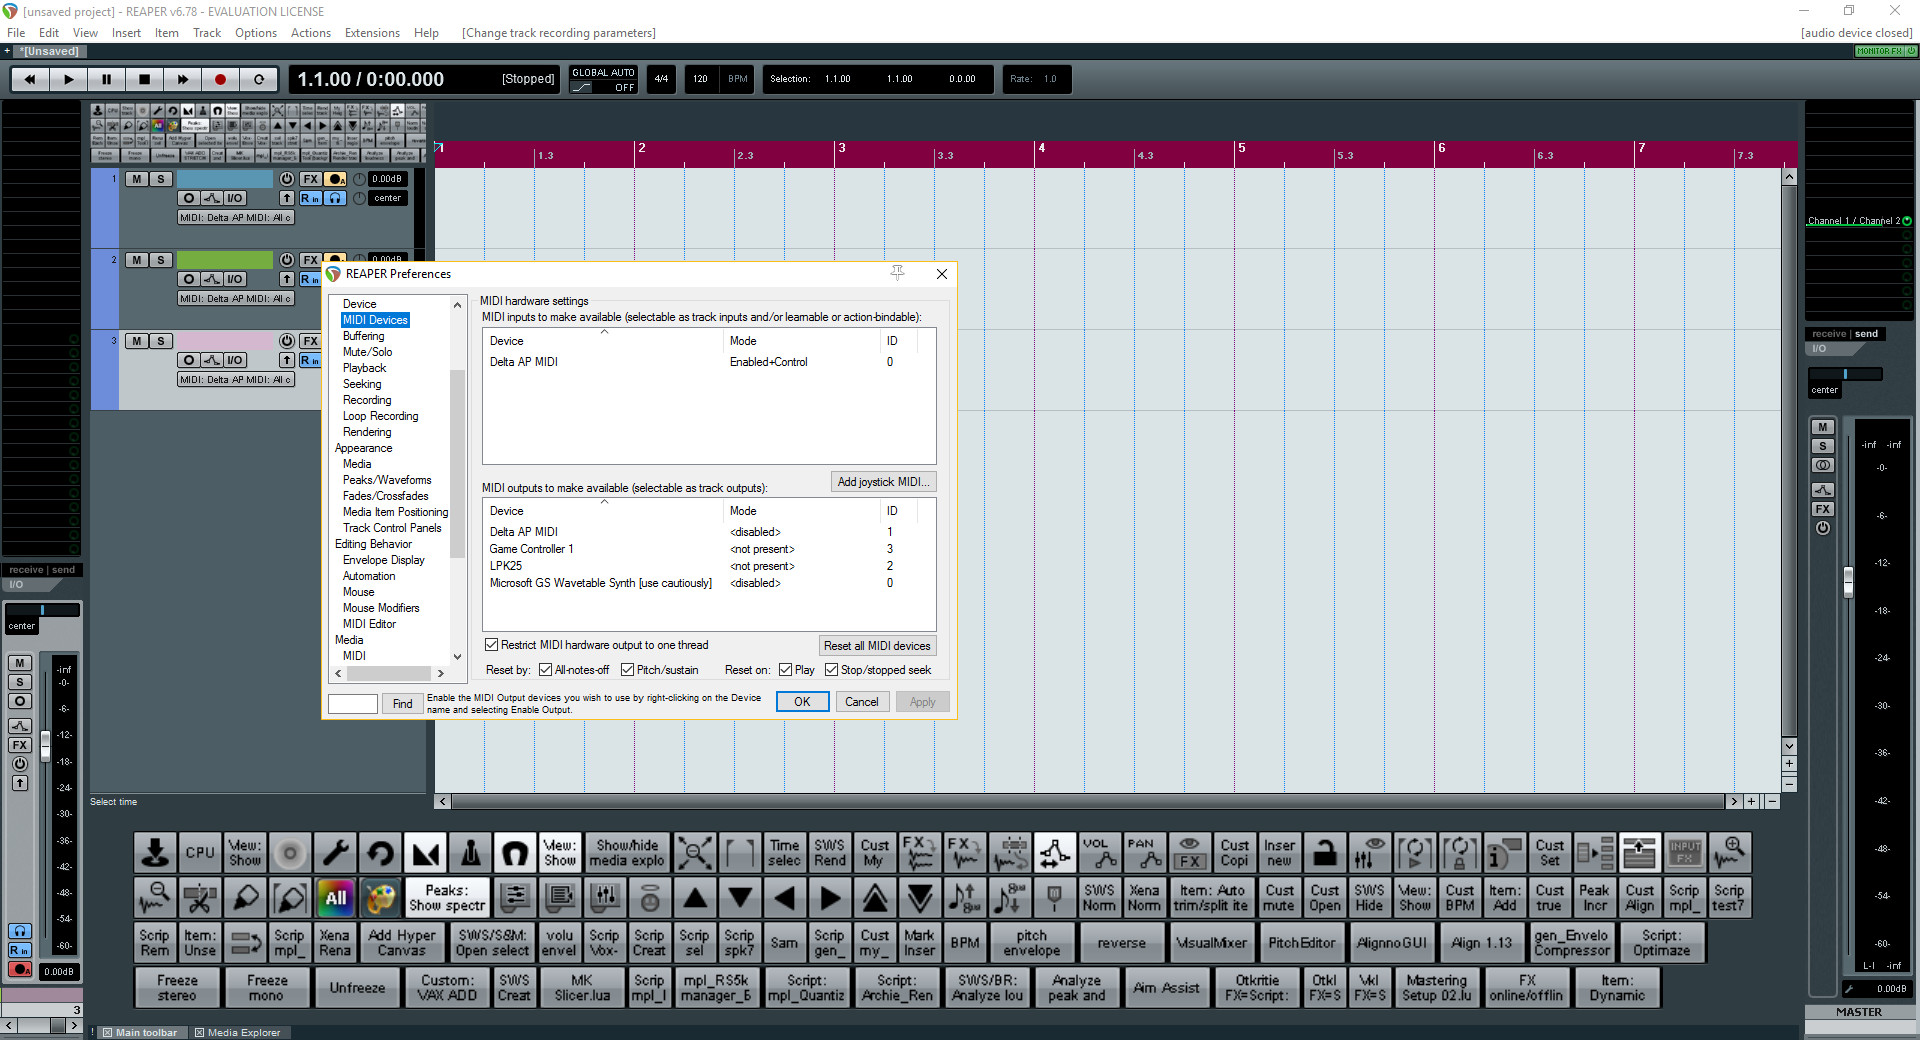
Task: Click OK in REAPER Preferences
Action: point(802,702)
